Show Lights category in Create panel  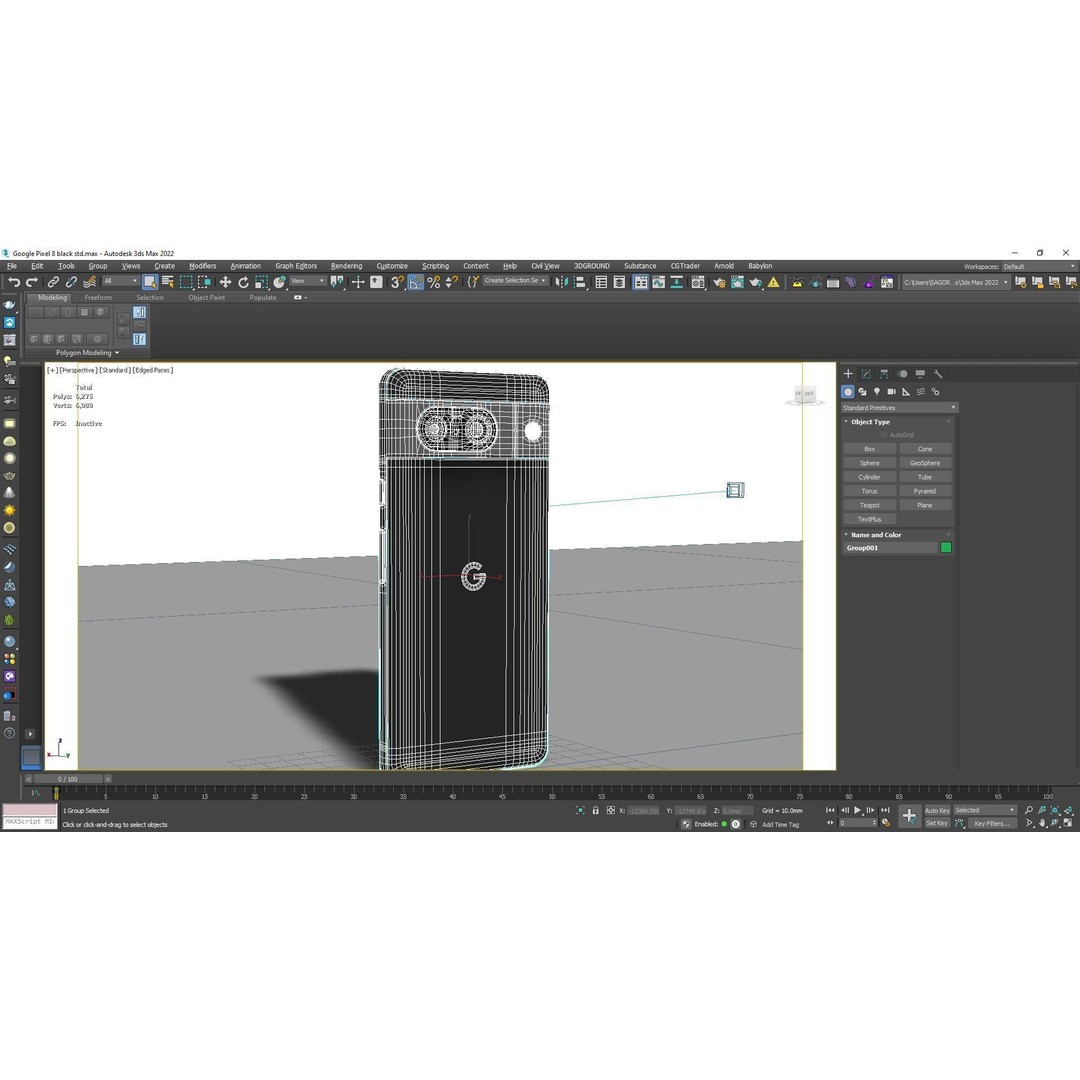coord(877,391)
